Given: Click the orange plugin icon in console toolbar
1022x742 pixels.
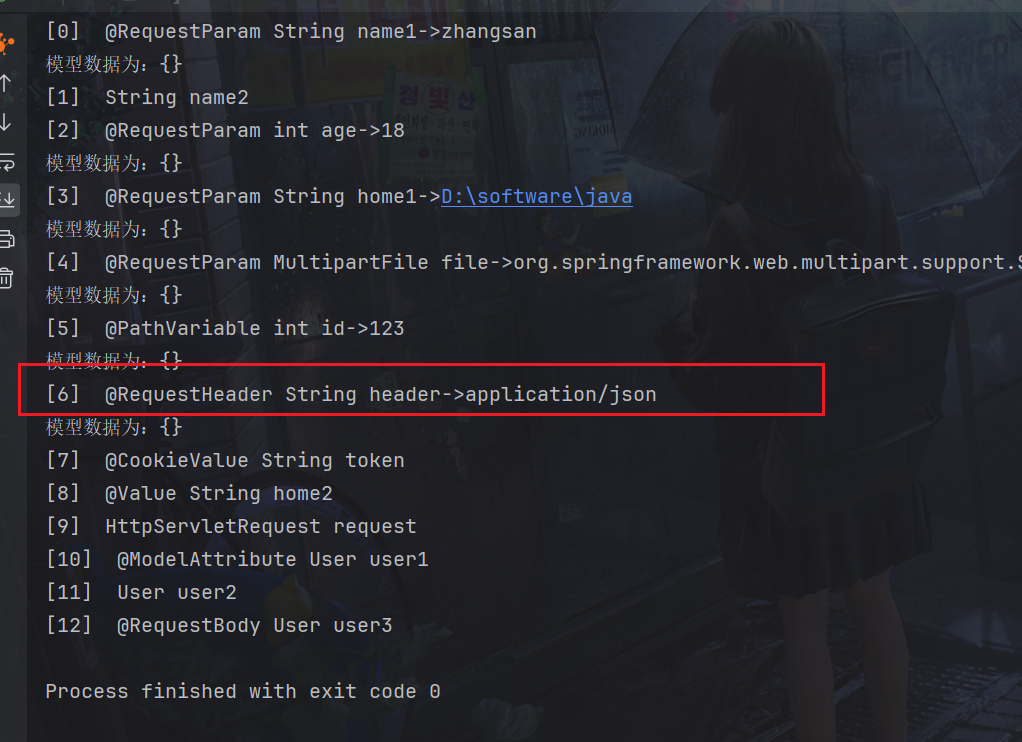Looking at the screenshot, I should (x=6, y=43).
